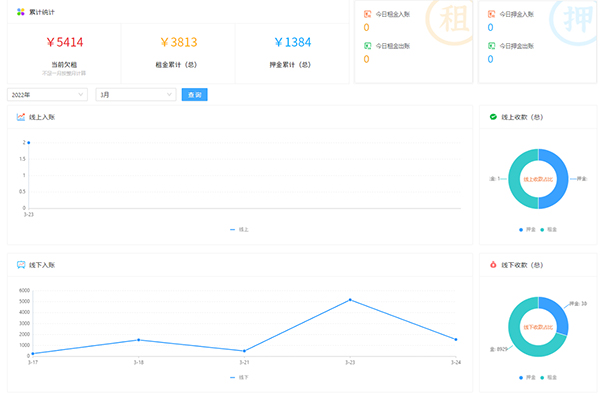
Task: Click the blue 查询 query button
Action: 194,95
